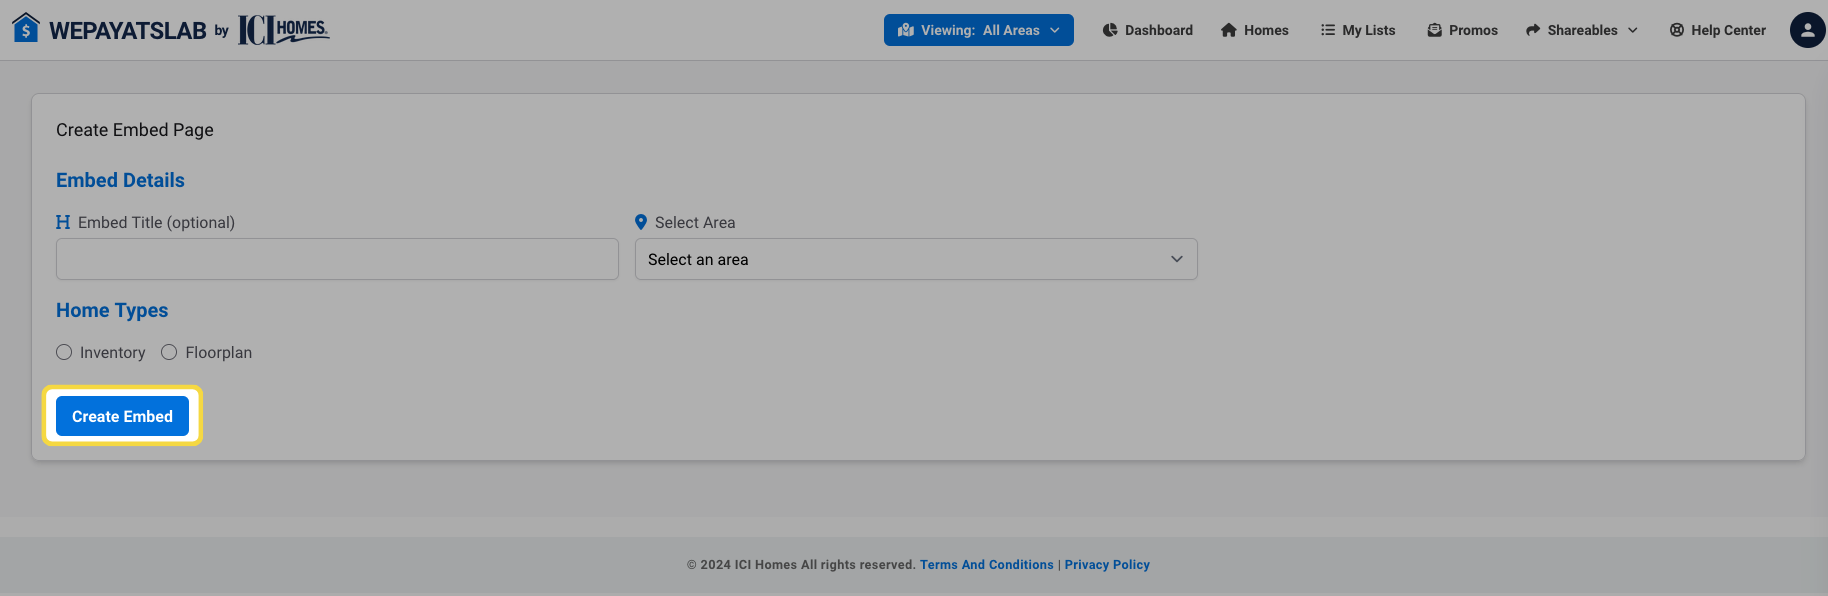Click the ICI Homes logo
Image resolution: width=1828 pixels, height=596 pixels.
[x=284, y=30]
